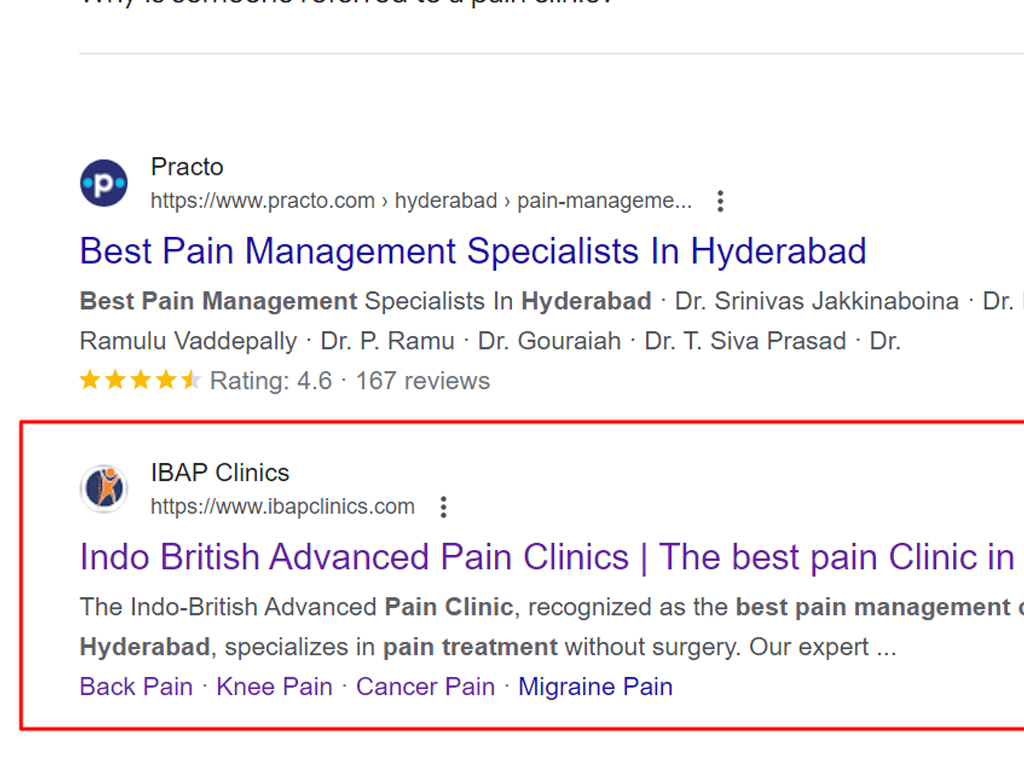Click the IBAP Clinics site name

(220, 473)
